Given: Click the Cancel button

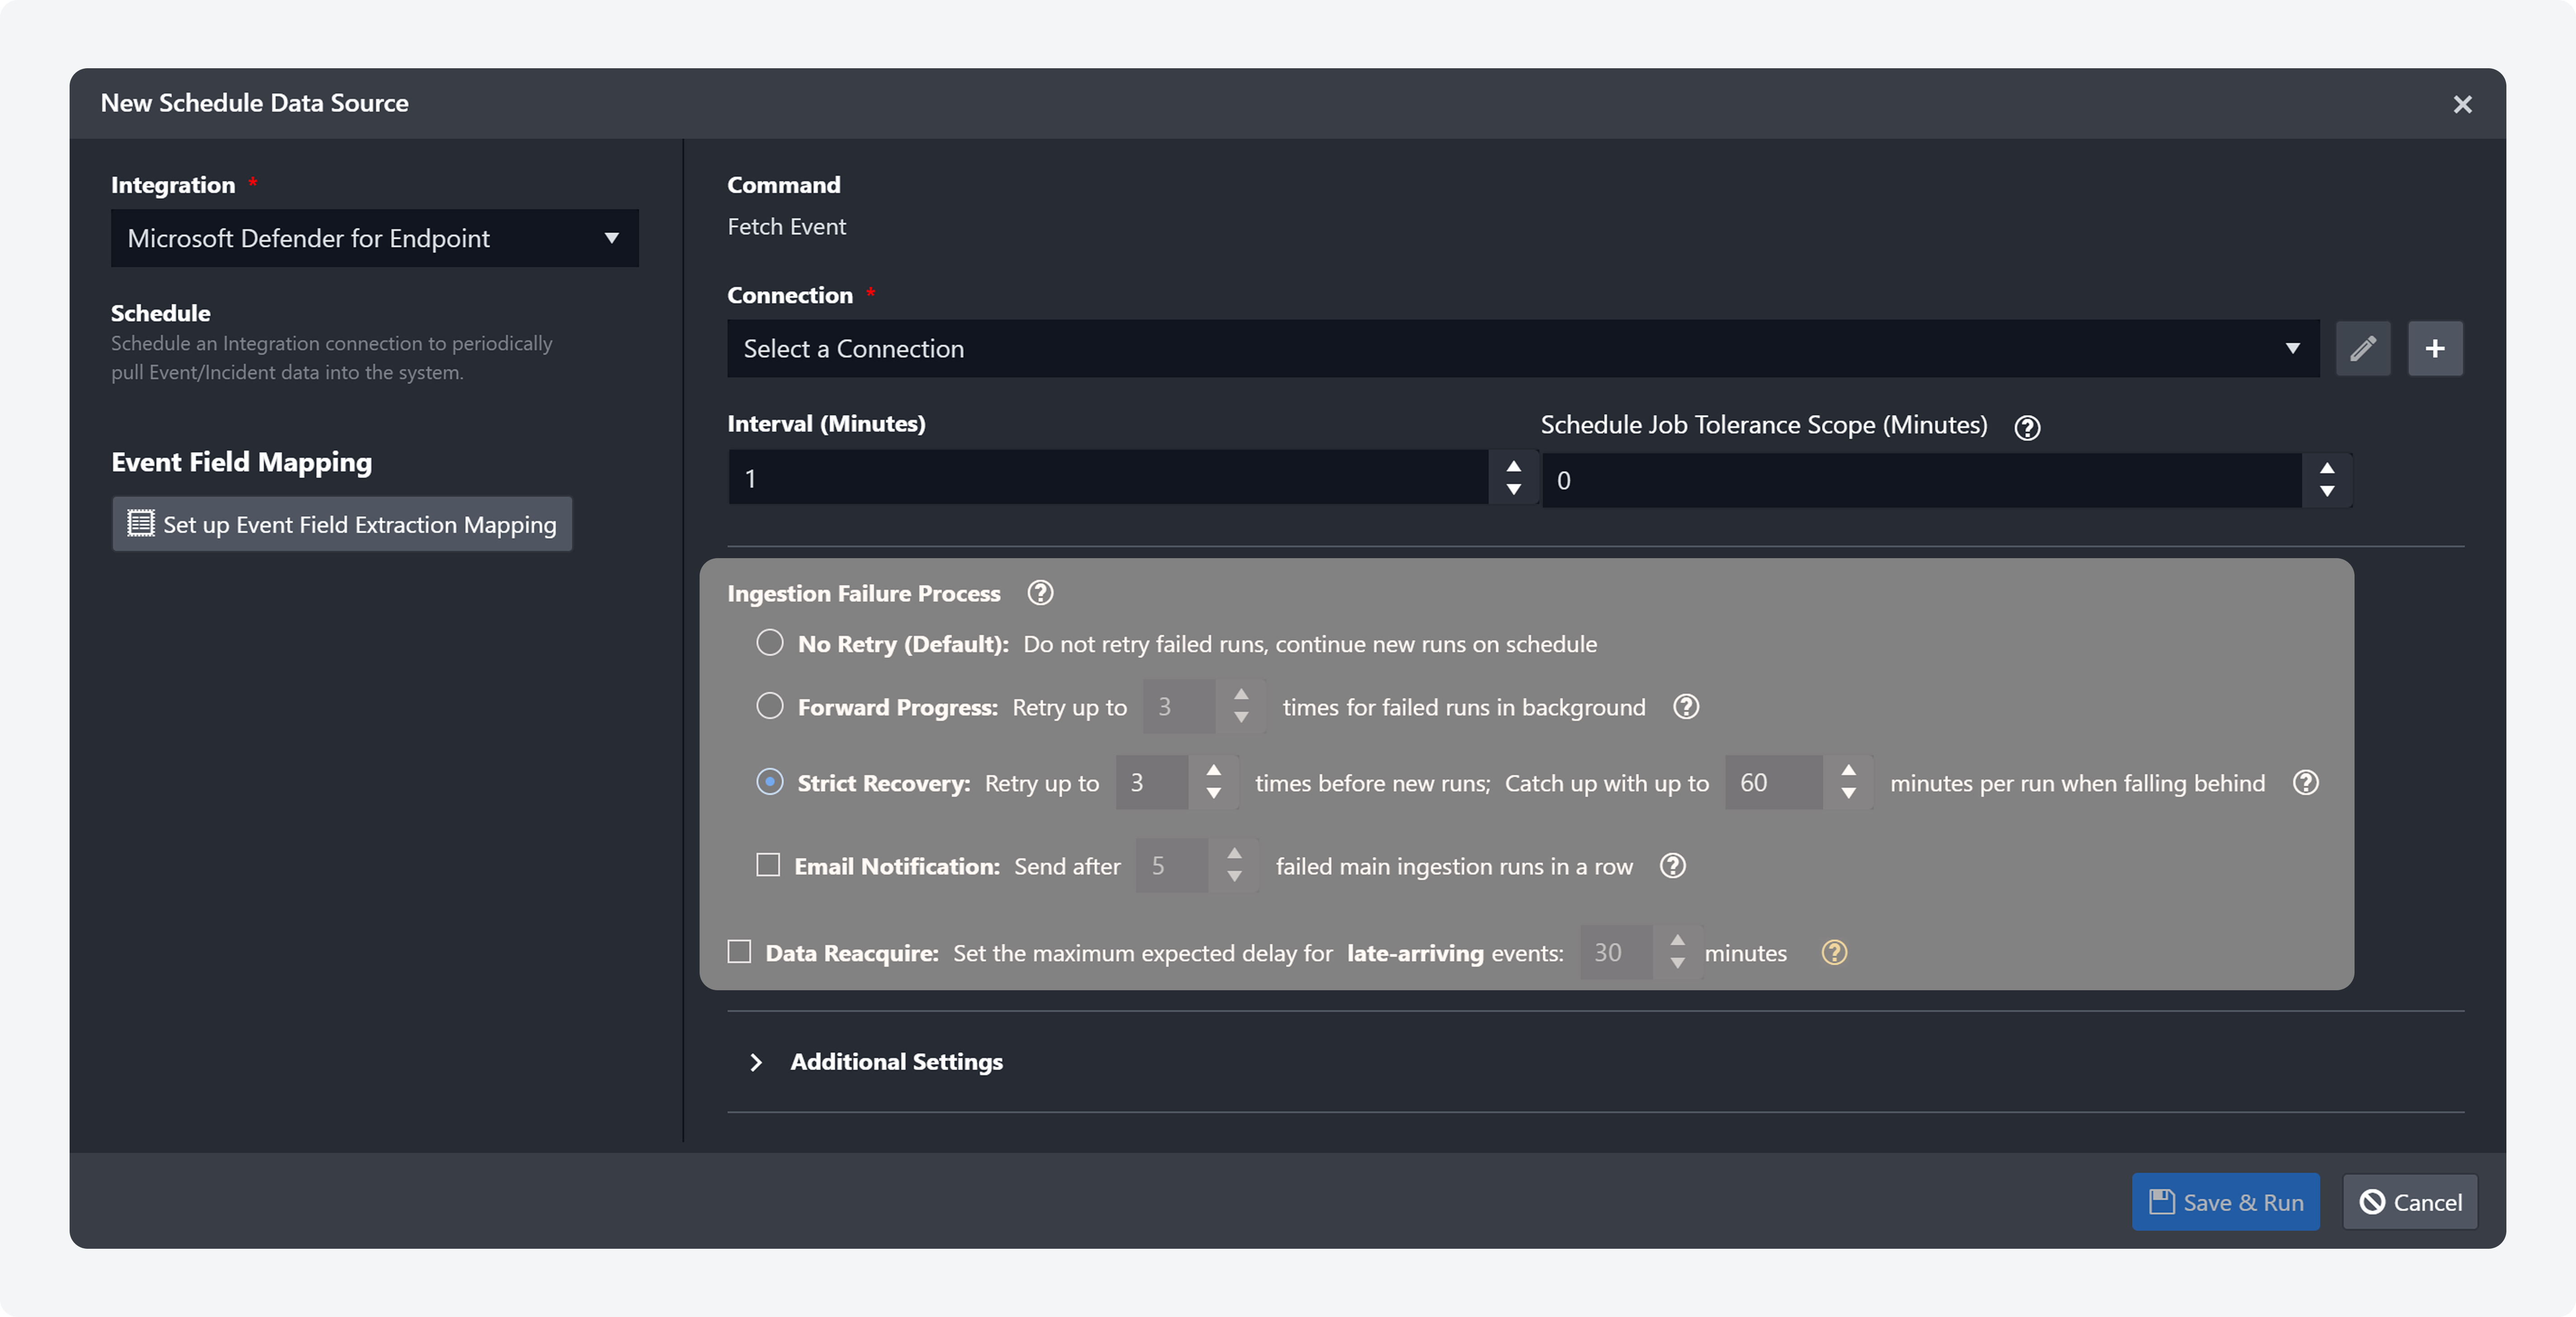Looking at the screenshot, I should 2410,1202.
